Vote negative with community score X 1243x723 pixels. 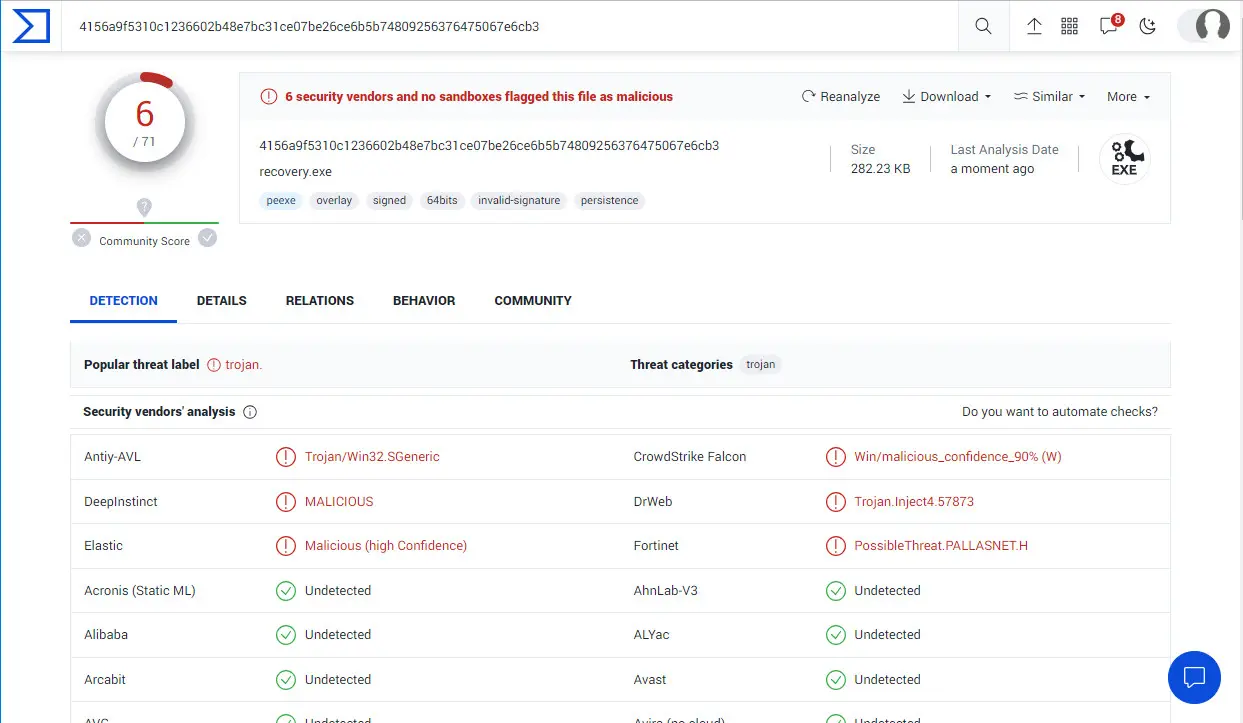(81, 238)
